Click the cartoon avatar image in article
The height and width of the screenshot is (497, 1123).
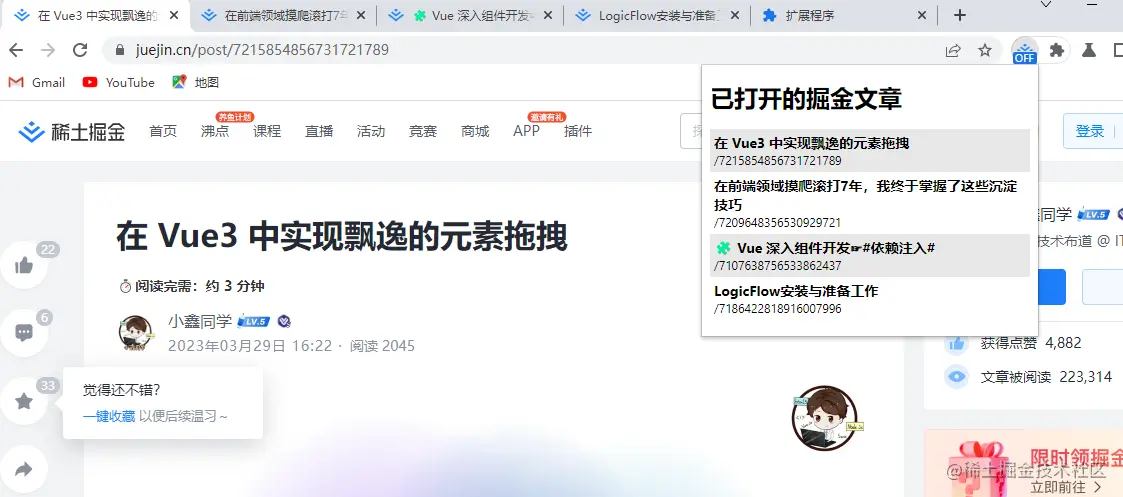[x=824, y=419]
